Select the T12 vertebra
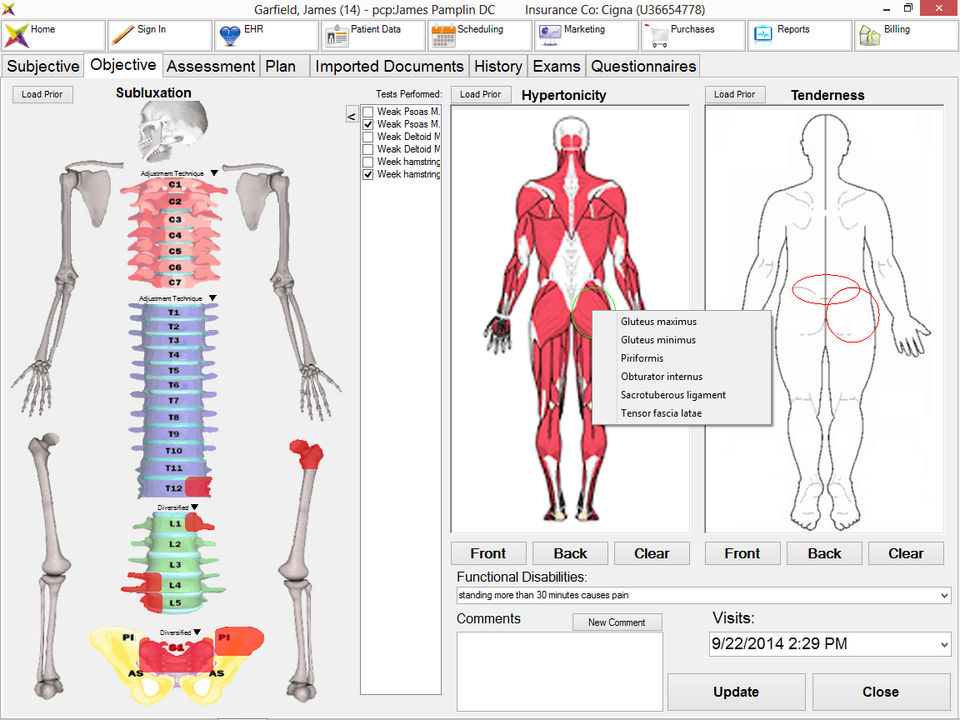This screenshot has width=960, height=720. point(174,488)
